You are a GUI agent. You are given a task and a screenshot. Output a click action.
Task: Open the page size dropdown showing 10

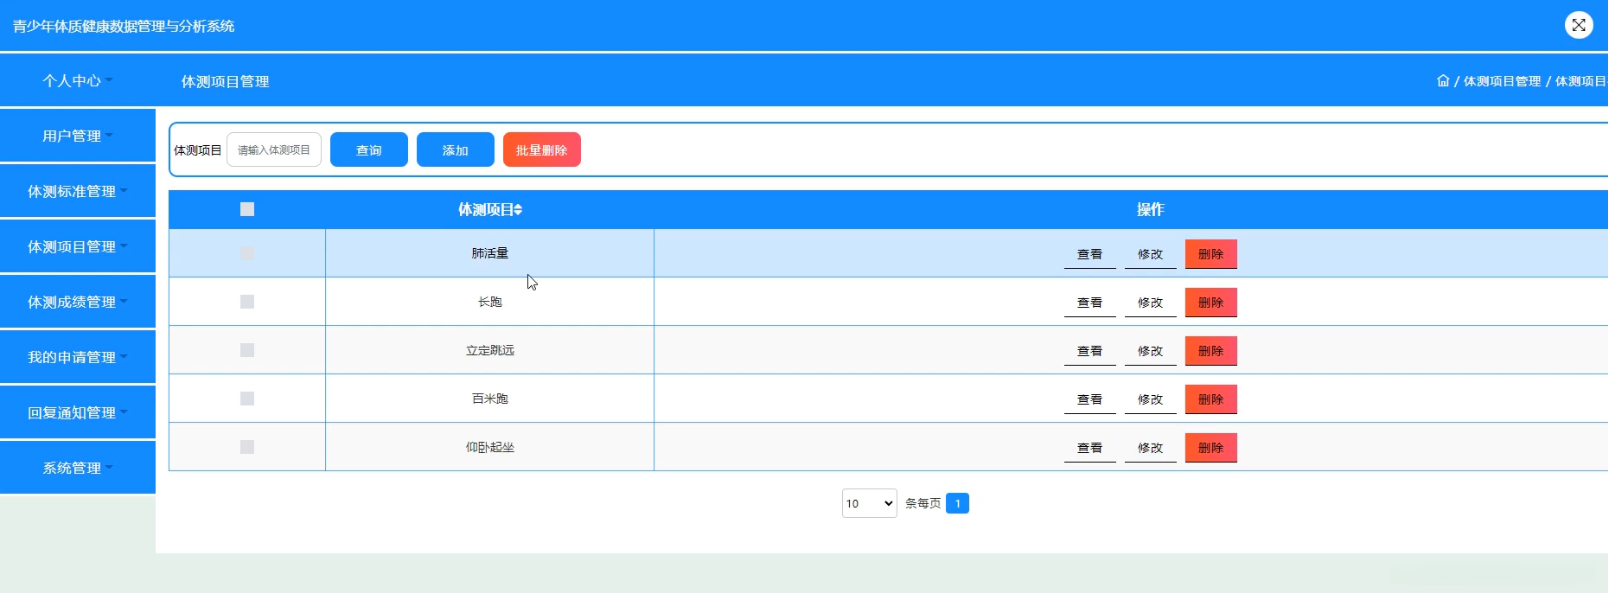(x=869, y=503)
